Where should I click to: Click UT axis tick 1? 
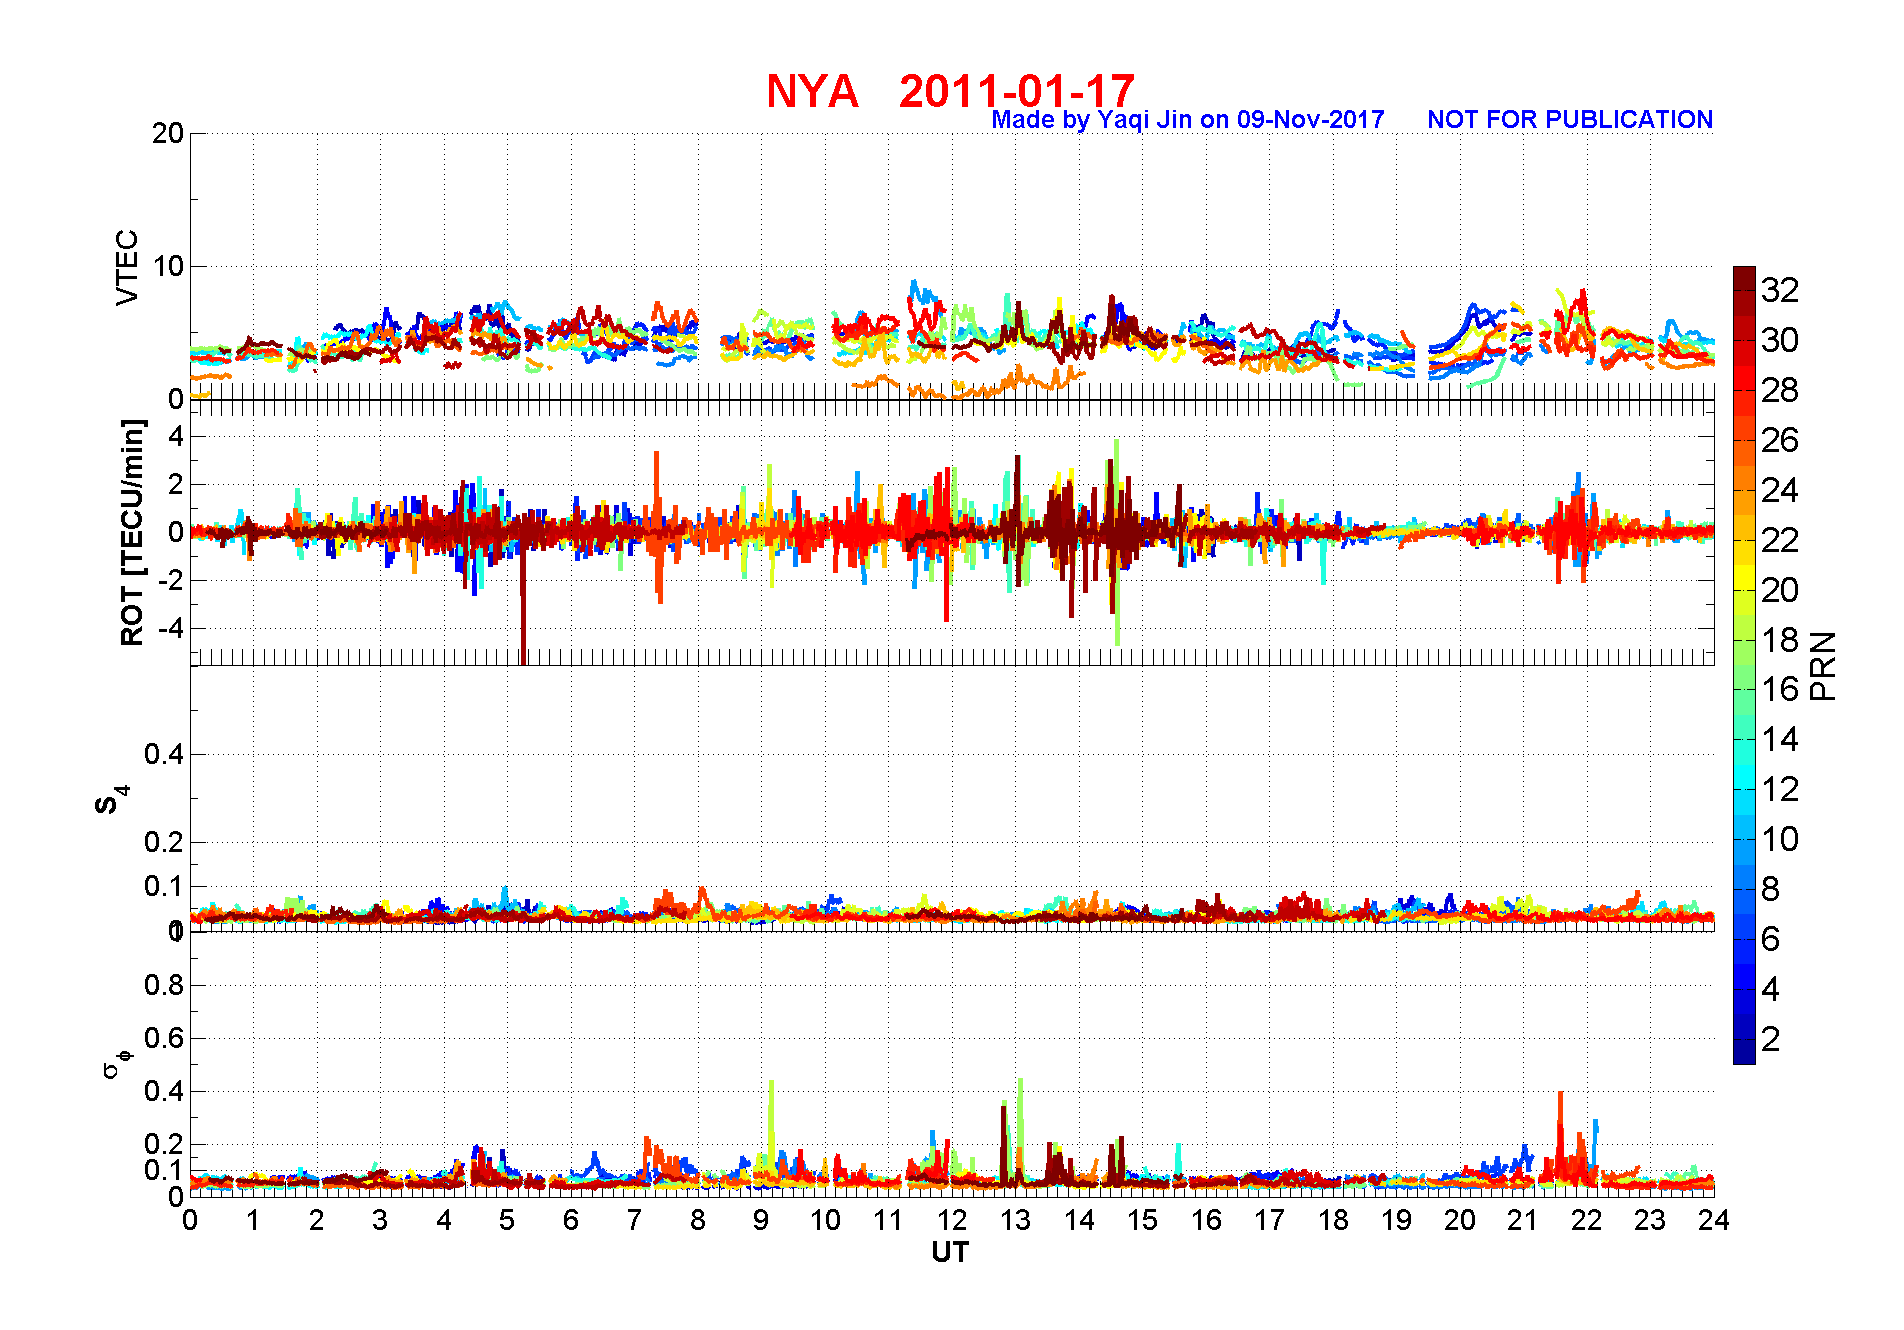[x=253, y=1220]
